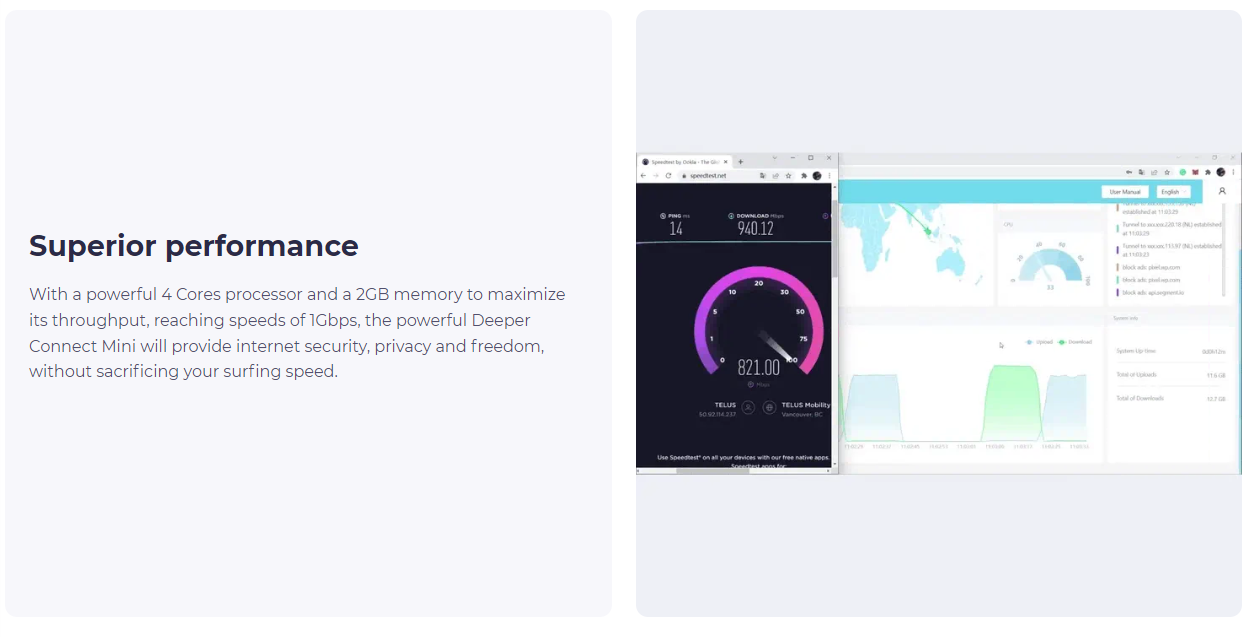The image size is (1254, 637).
Task: Click the globe icon beside TELUS Mobility
Action: coord(769,407)
